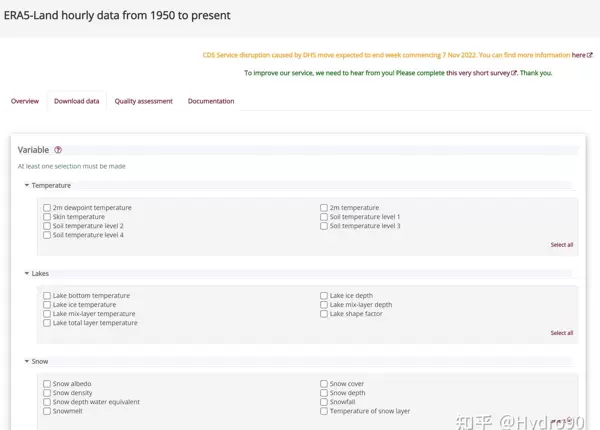600x430 pixels.
Task: Go to the Documentation tab
Action: [211, 101]
